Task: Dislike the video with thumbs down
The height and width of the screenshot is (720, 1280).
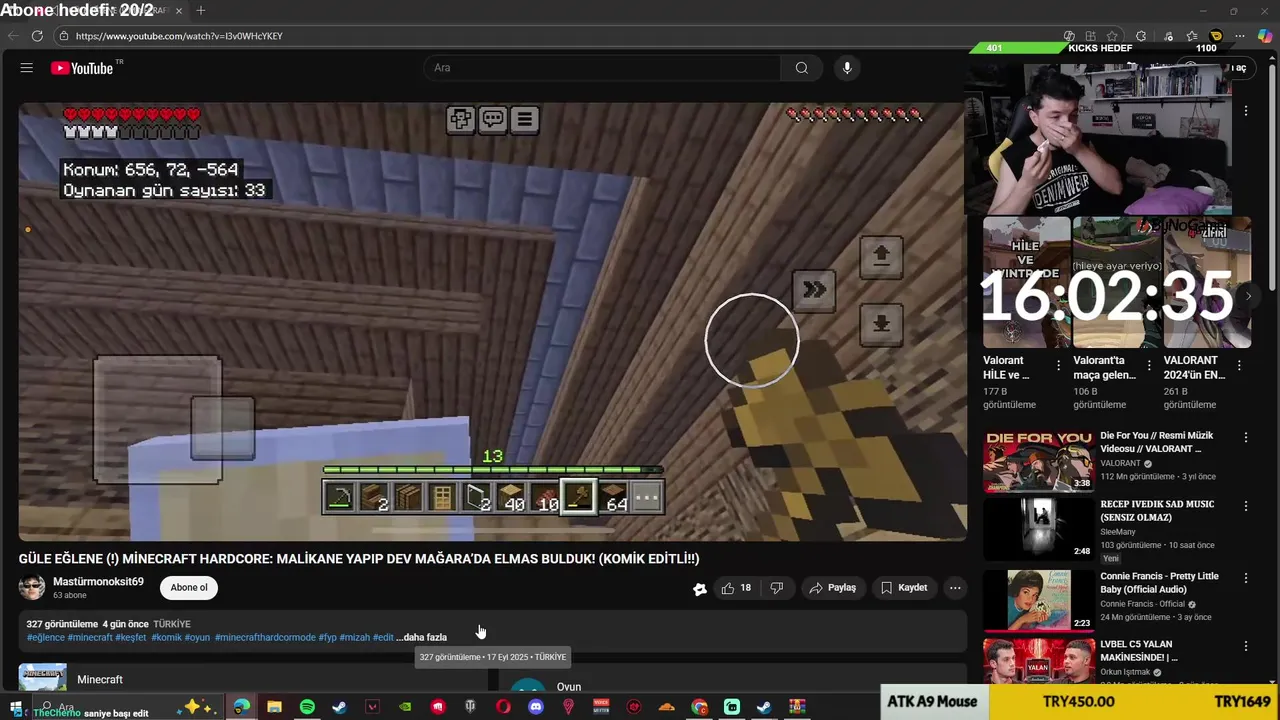Action: click(x=776, y=588)
